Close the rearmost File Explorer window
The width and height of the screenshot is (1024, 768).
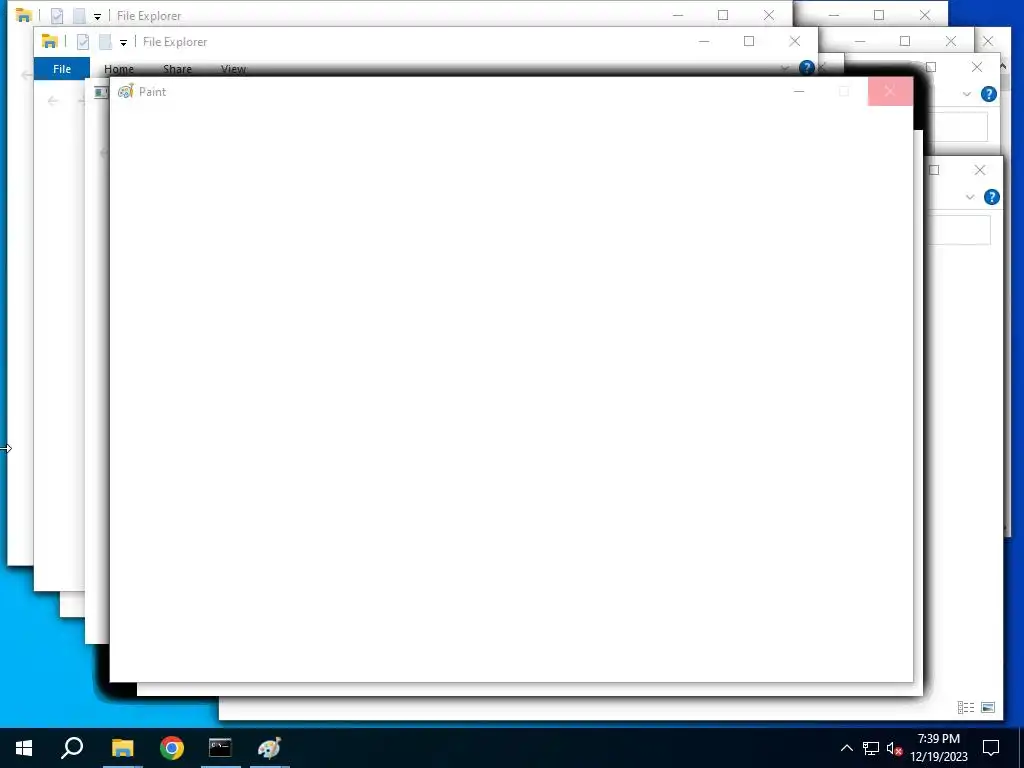point(769,15)
